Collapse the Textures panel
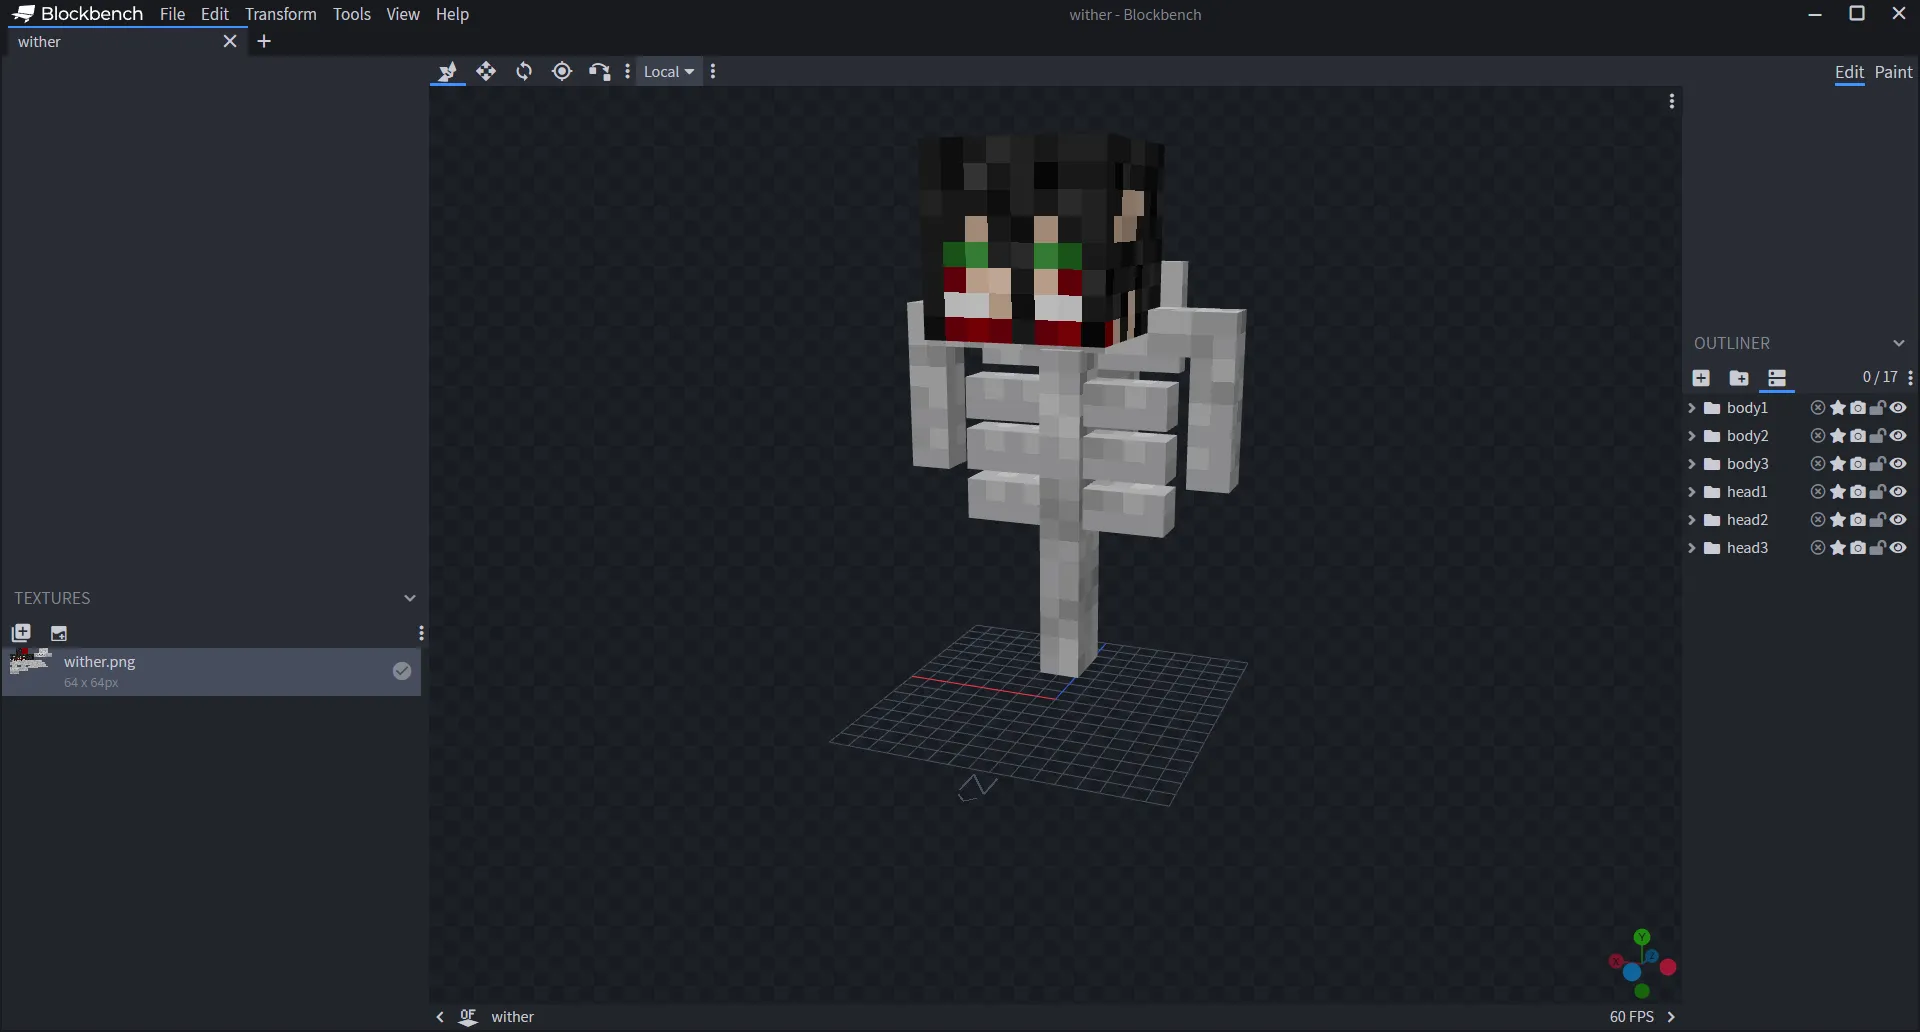The width and height of the screenshot is (1920, 1032). click(x=409, y=598)
